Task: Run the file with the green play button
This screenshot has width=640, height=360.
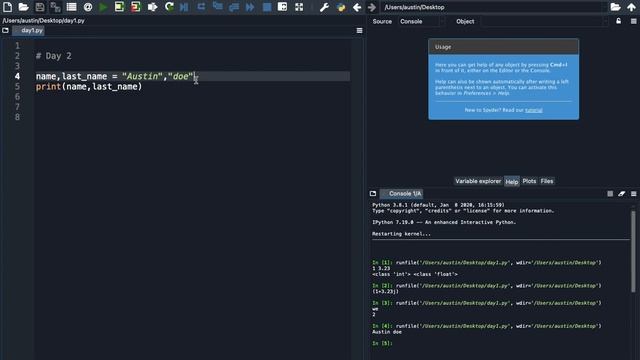Action: pos(103,7)
